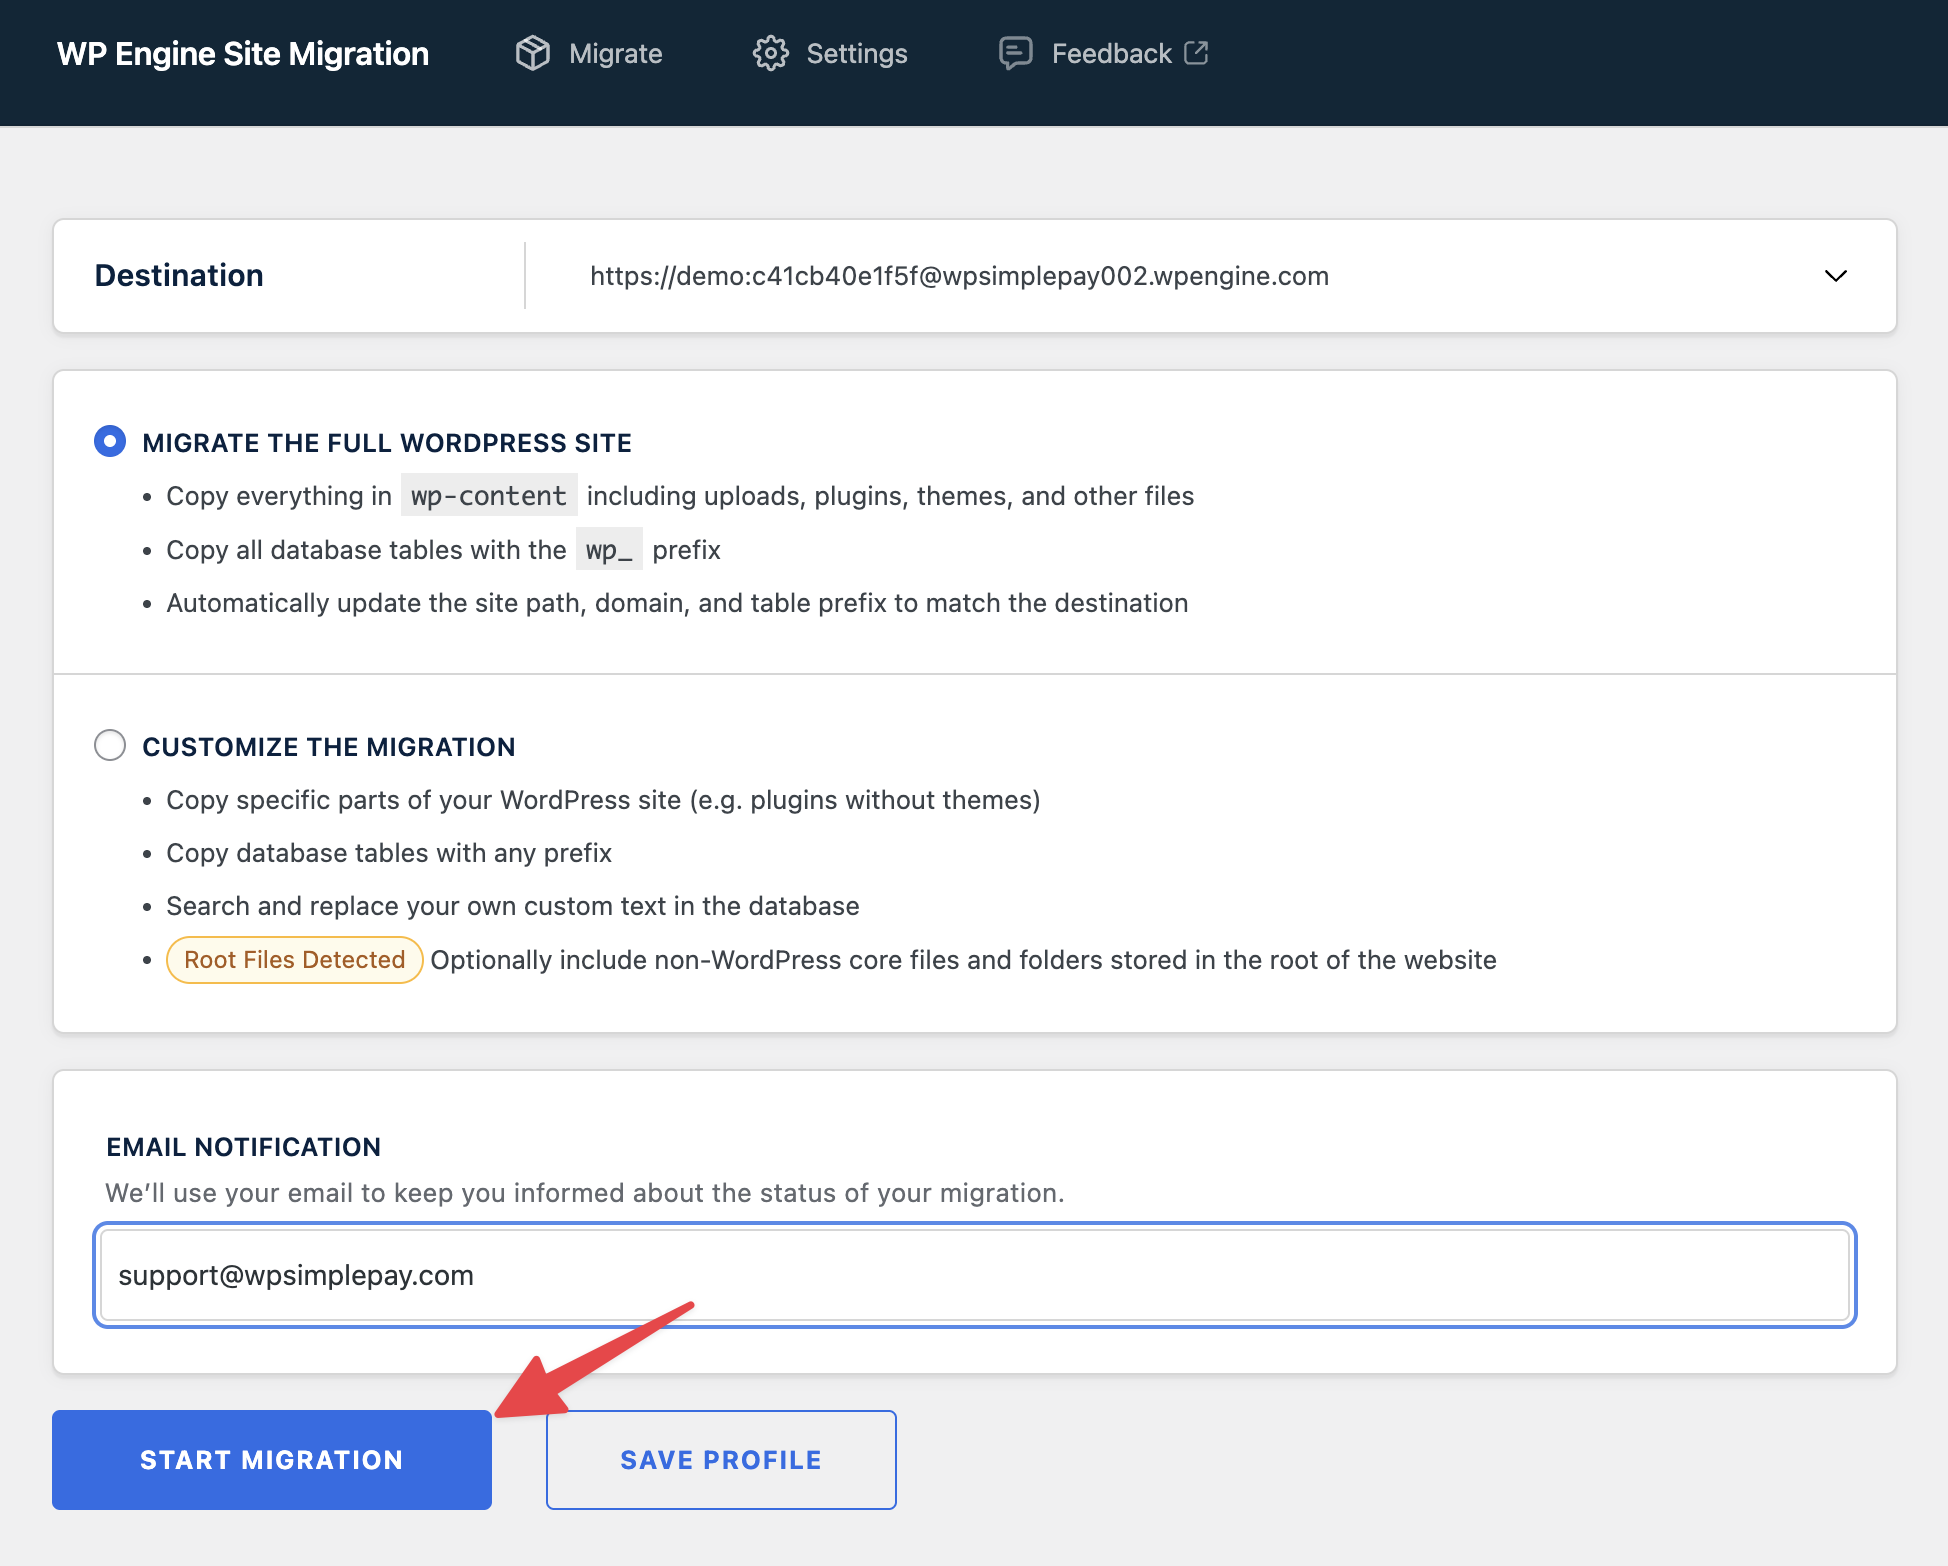Click the Root Files Detected badge
Image resolution: width=1948 pixels, height=1566 pixels.
[x=294, y=960]
